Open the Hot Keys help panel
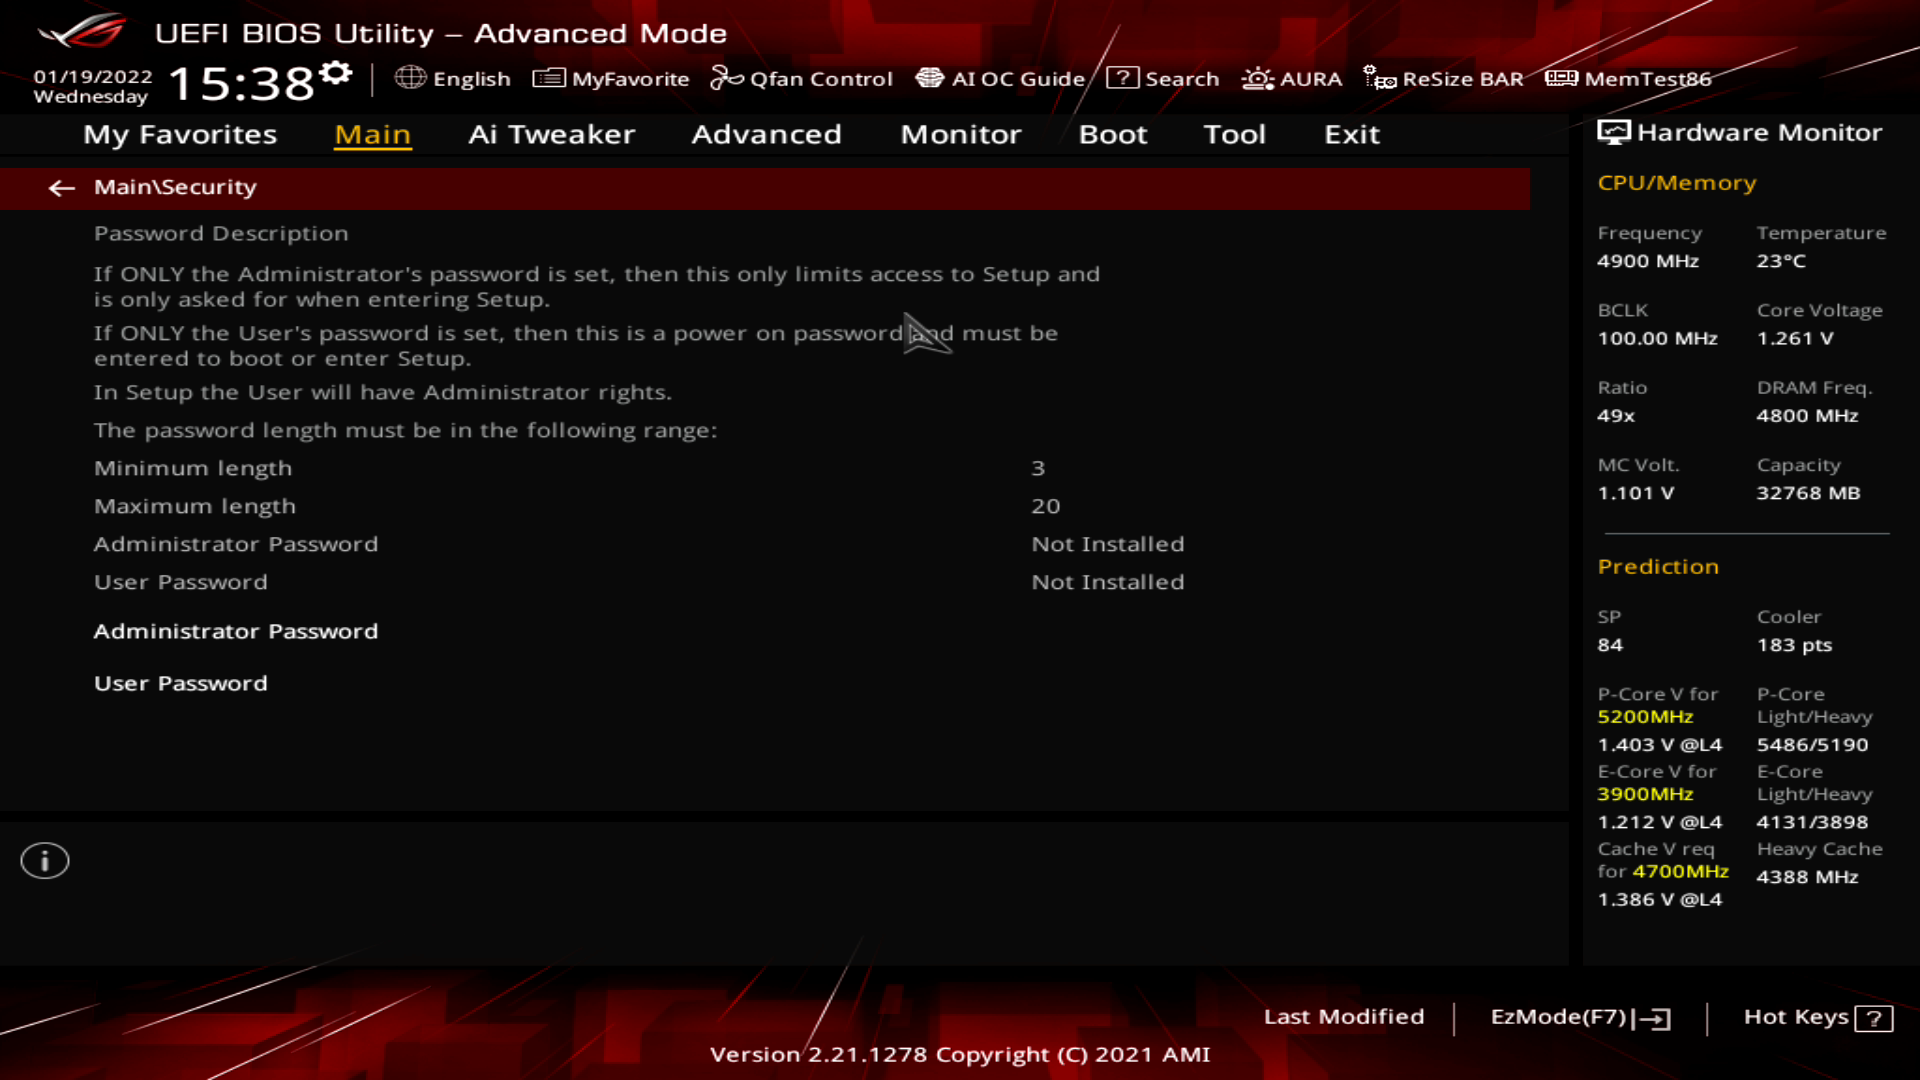Screen dimensions: 1920x1080 (1816, 1017)
